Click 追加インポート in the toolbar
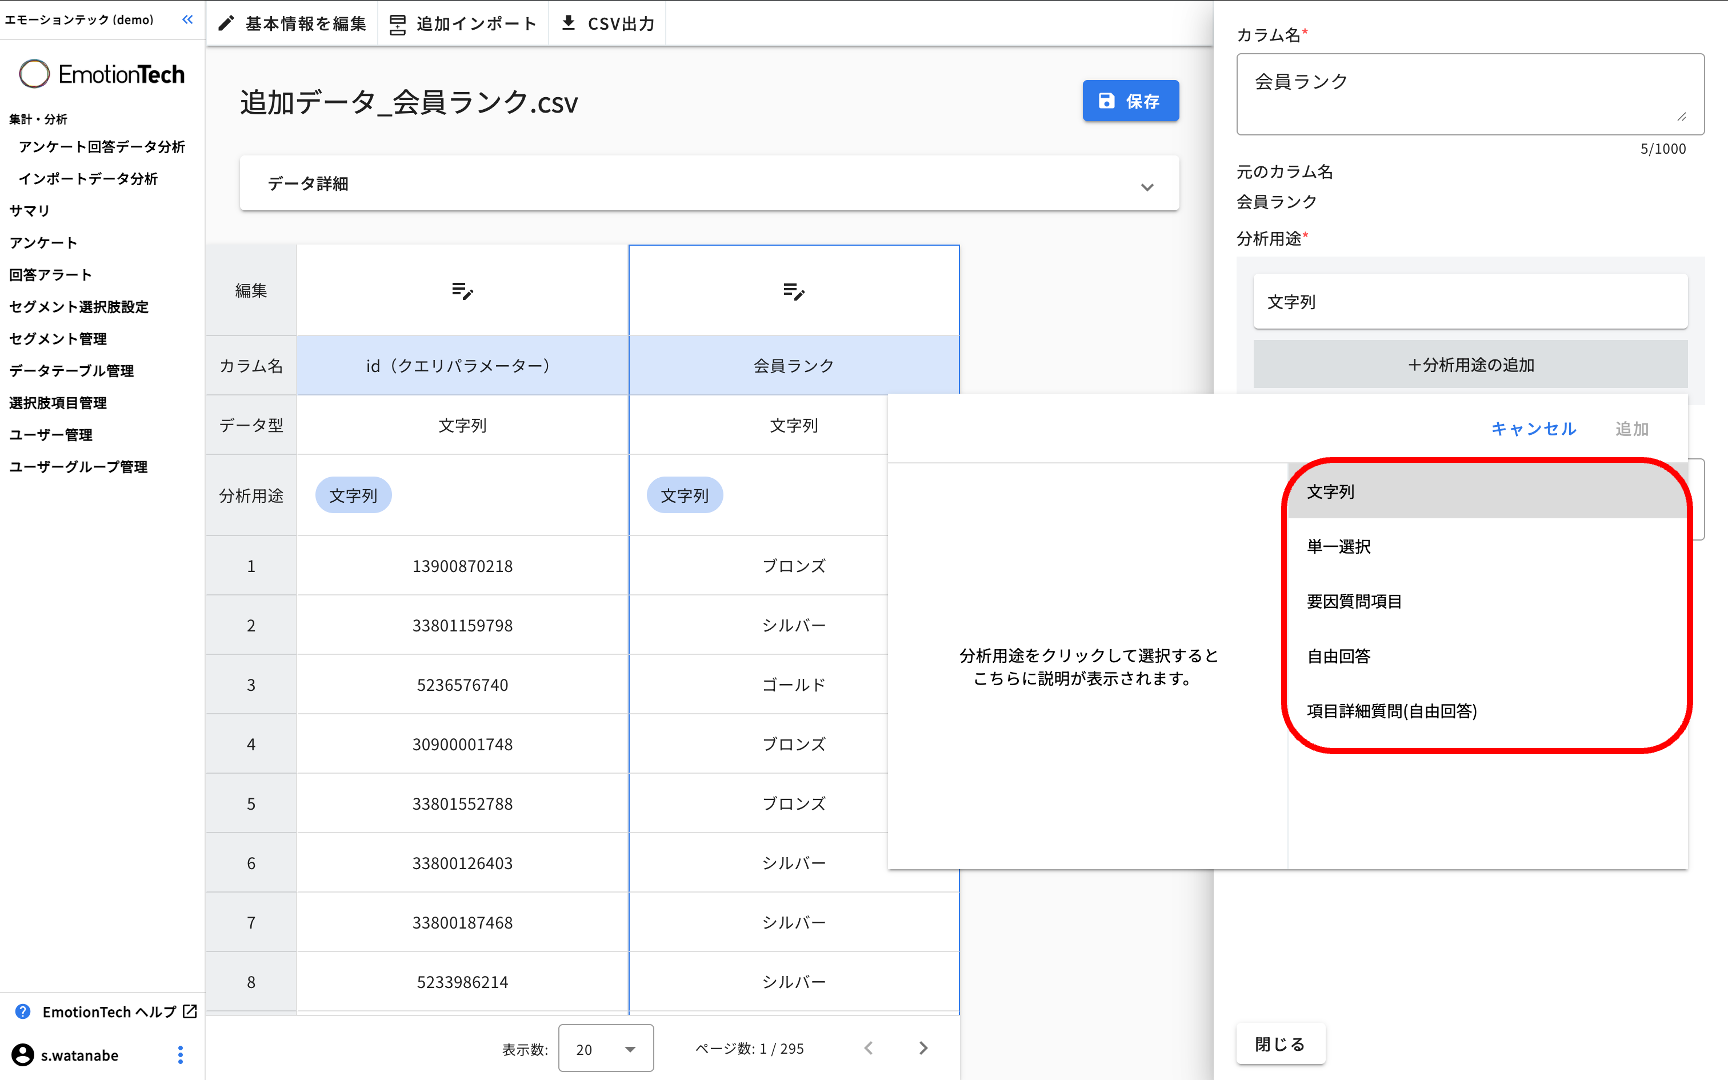Image resolution: width=1729 pixels, height=1080 pixels. [463, 23]
